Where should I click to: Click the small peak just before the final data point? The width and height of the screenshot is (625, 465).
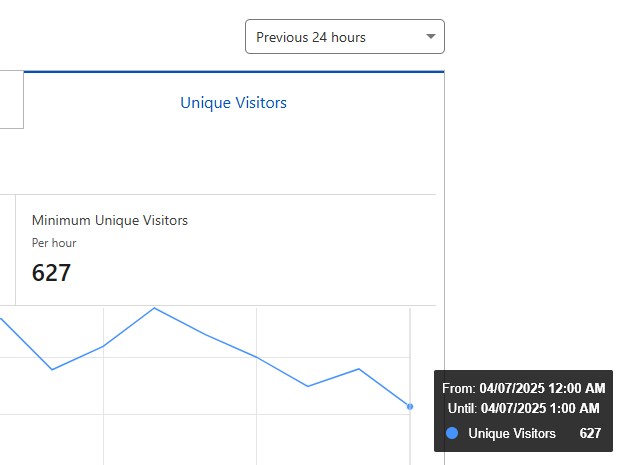pyautogui.click(x=359, y=369)
